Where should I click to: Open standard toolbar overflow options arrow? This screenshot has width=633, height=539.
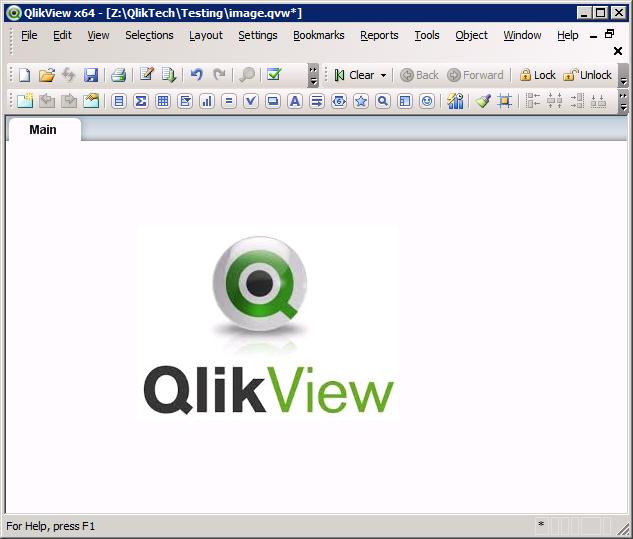pyautogui.click(x=313, y=76)
